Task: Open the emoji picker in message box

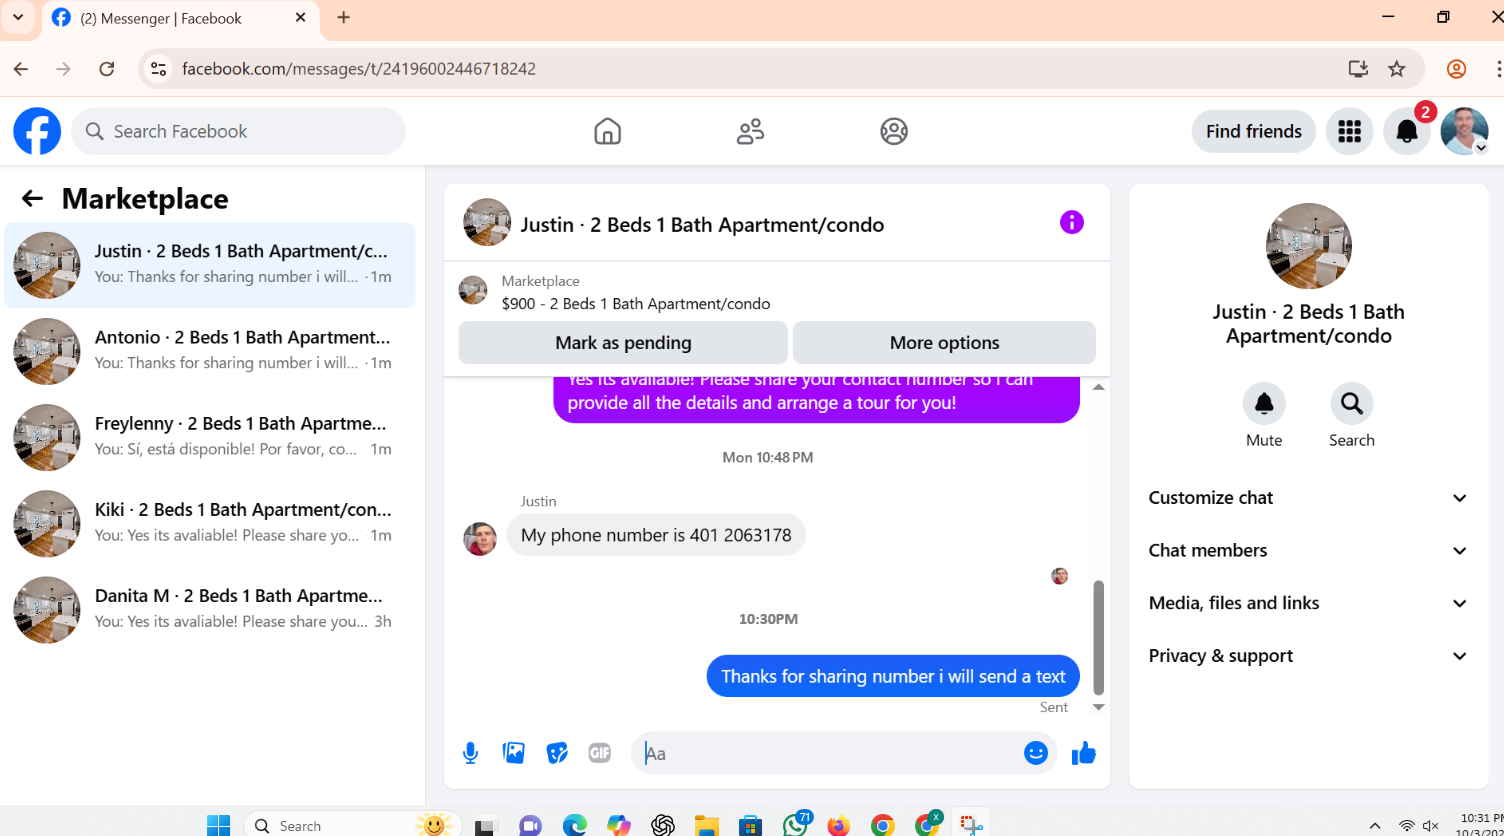Action: pos(1035,753)
